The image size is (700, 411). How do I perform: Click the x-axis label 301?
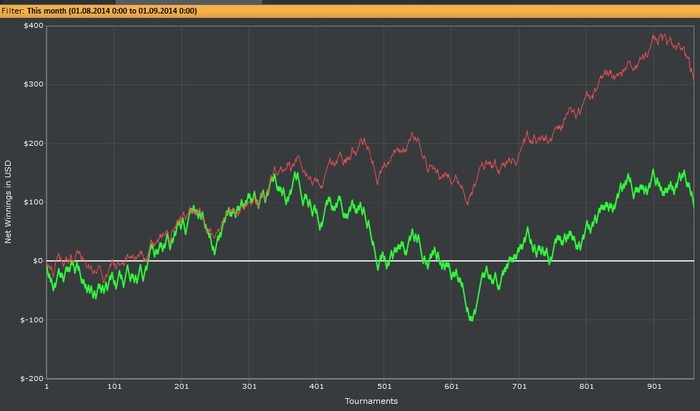[x=249, y=386]
